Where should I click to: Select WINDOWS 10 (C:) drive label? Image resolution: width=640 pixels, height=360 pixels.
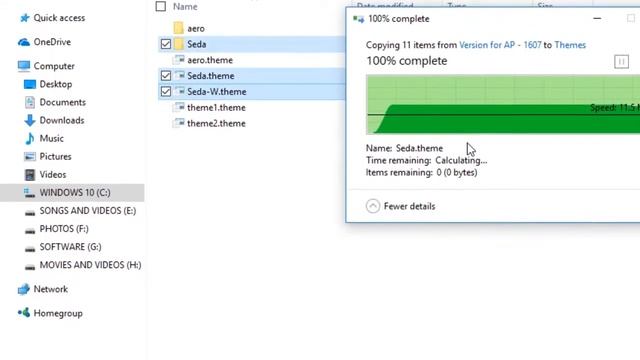pyautogui.click(x=75, y=193)
